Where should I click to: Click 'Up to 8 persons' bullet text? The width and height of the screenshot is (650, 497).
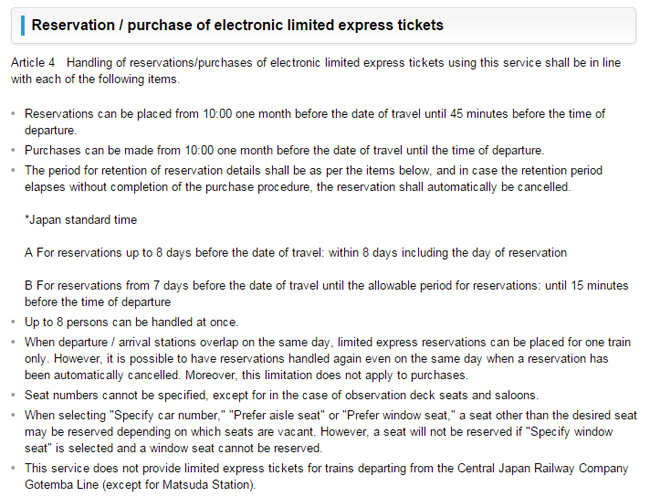(131, 322)
